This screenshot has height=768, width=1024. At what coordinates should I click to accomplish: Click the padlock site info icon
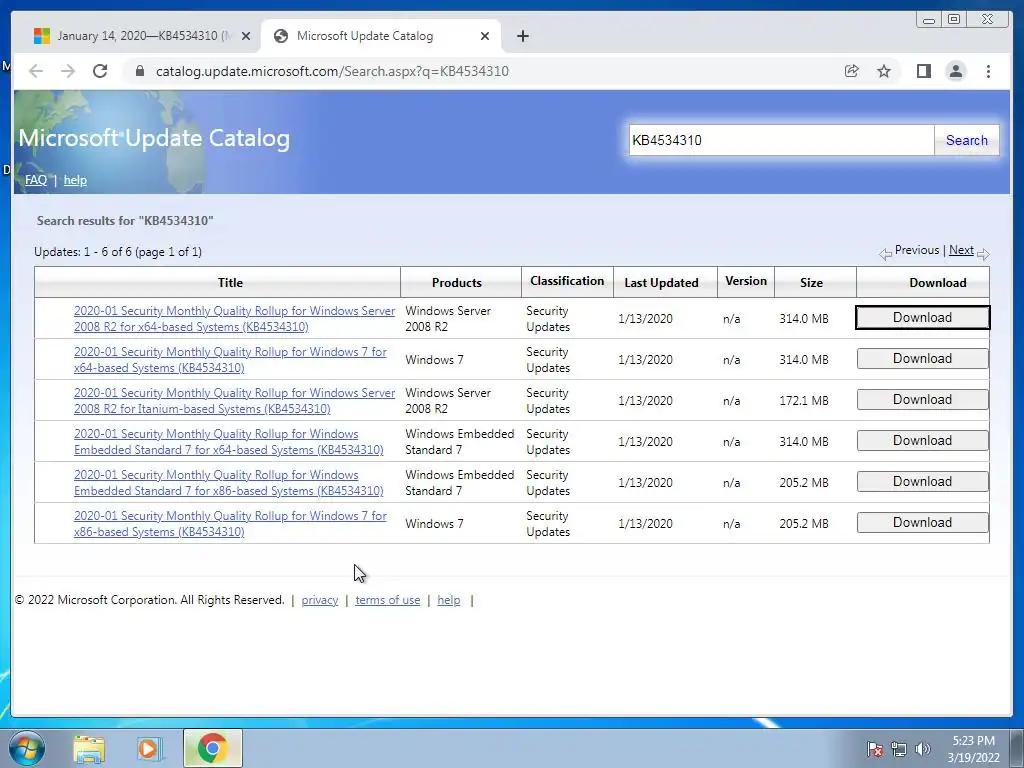[140, 71]
